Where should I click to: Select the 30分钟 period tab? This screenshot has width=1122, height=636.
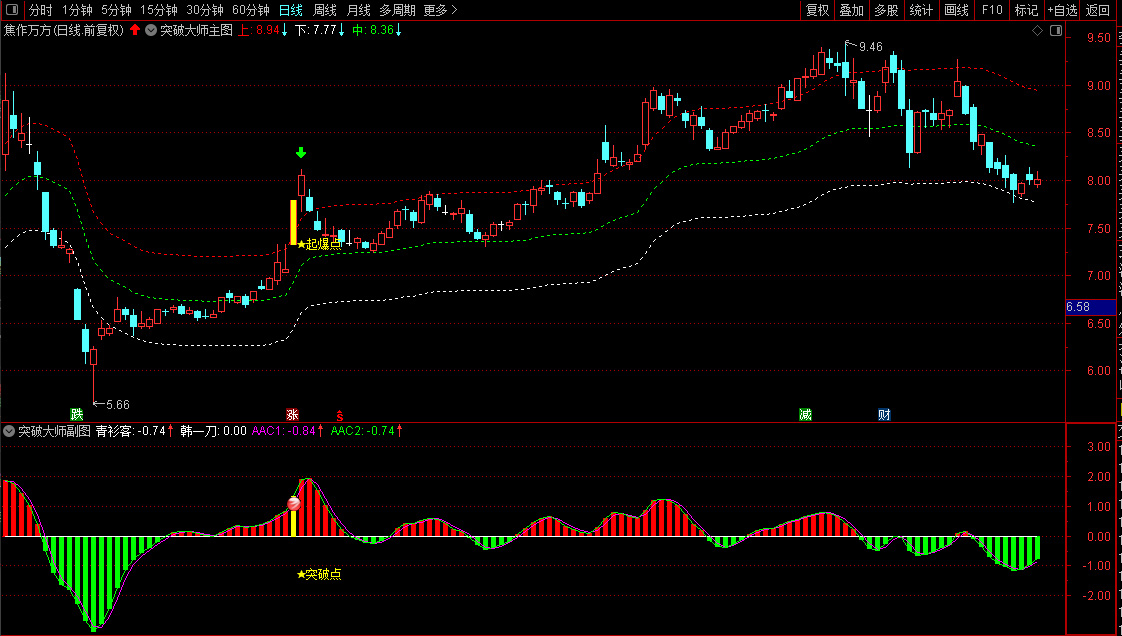point(205,10)
